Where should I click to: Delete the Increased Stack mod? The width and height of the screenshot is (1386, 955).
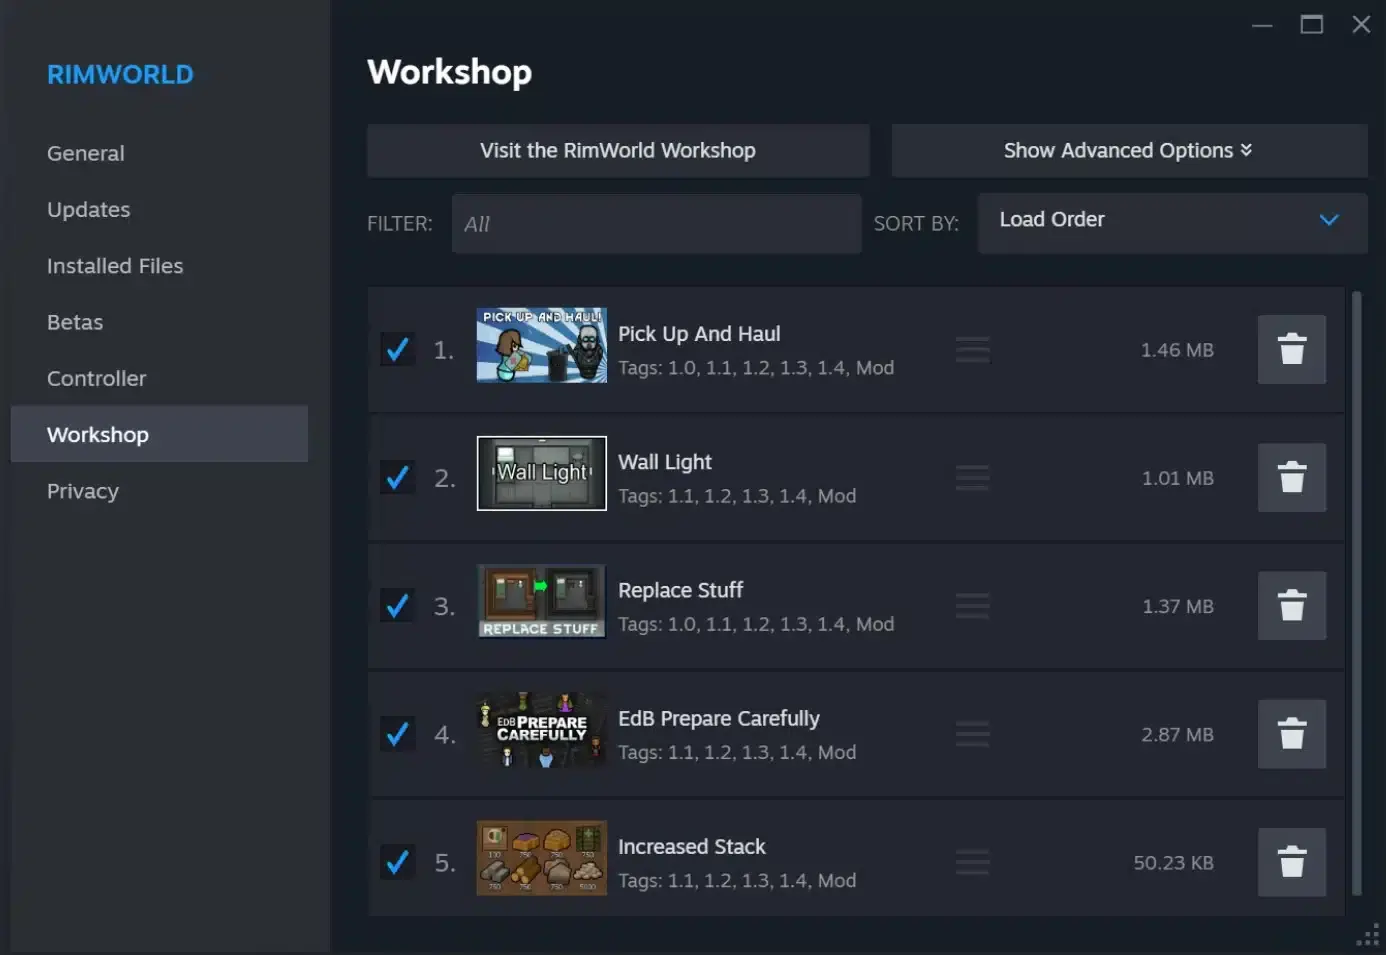[1291, 861]
